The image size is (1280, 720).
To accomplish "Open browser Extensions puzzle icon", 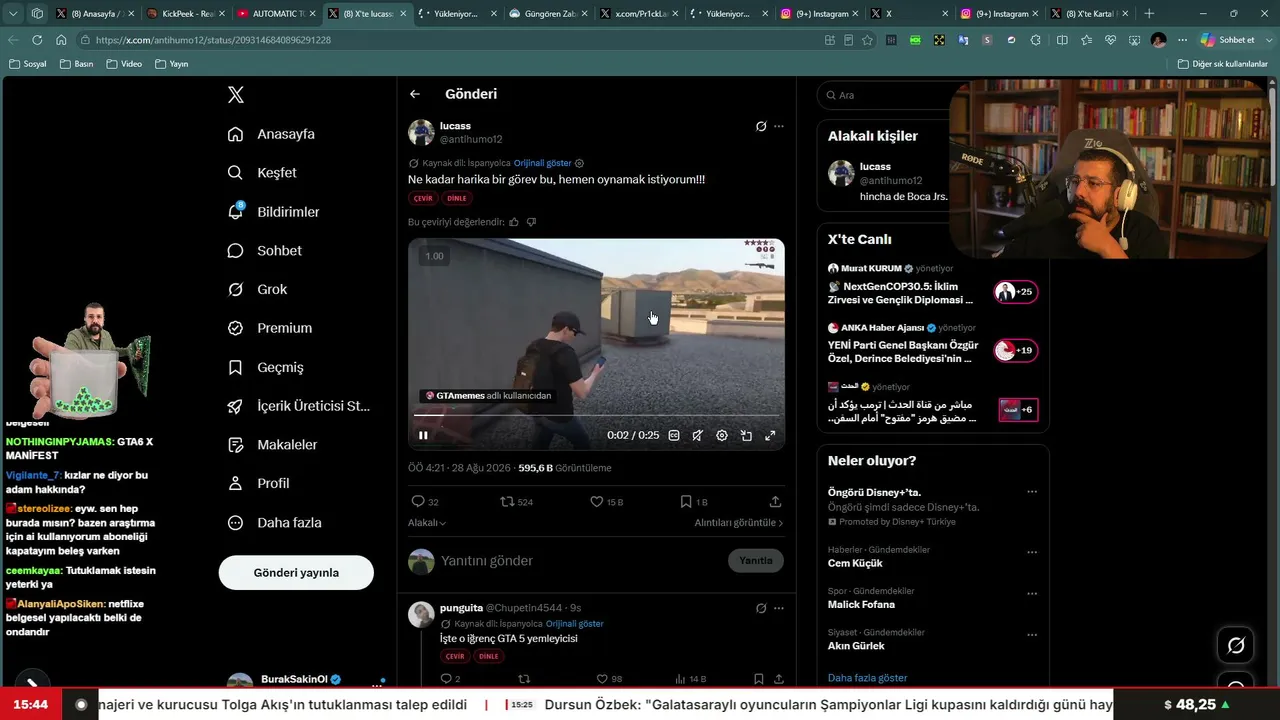I will pos(1035,40).
